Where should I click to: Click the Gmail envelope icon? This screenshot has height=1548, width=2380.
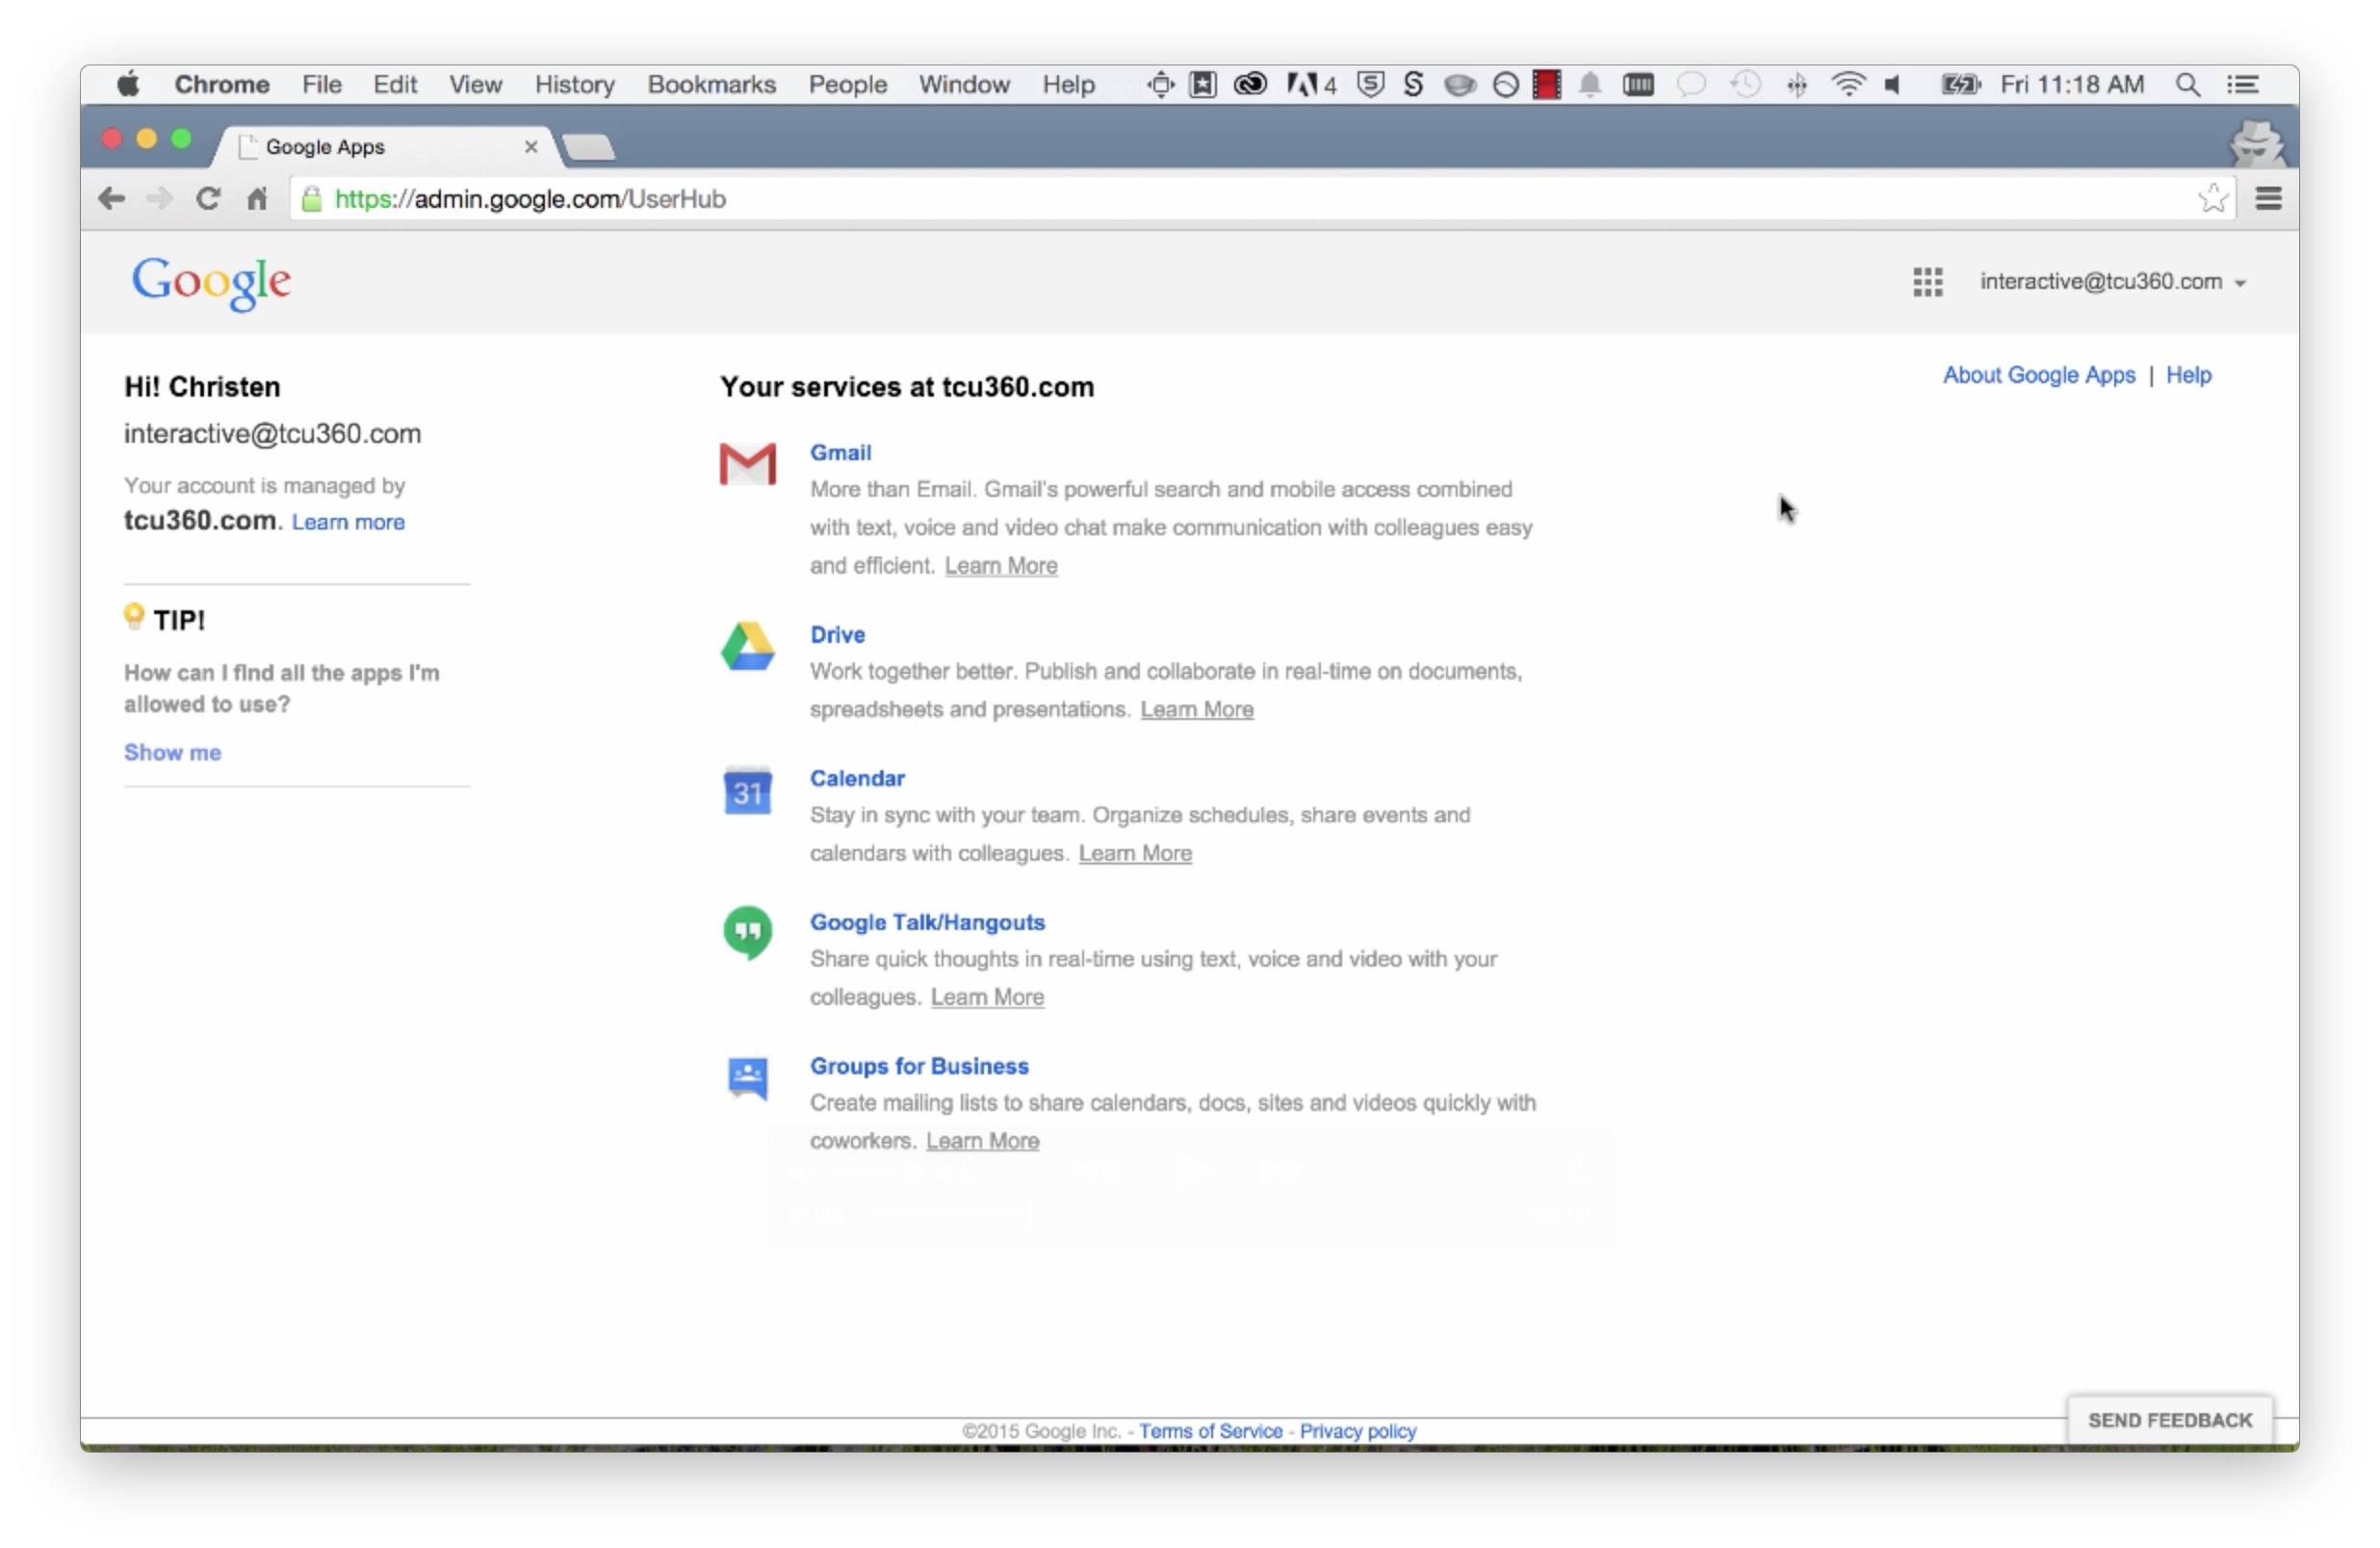(x=747, y=464)
